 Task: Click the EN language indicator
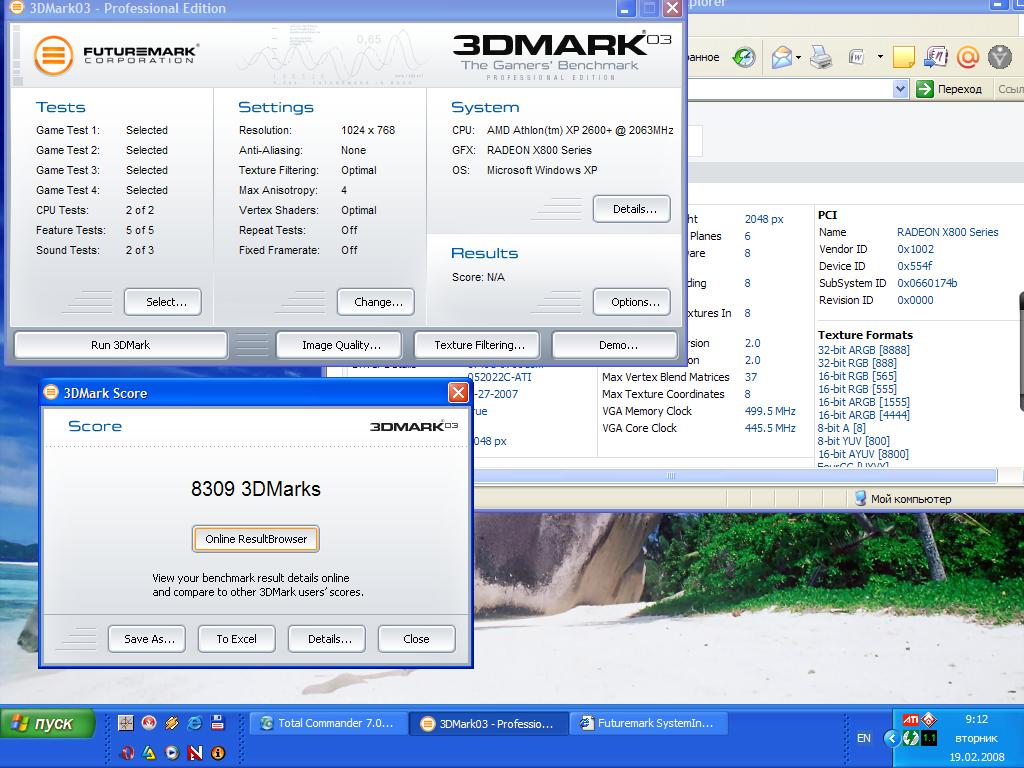tap(863, 738)
